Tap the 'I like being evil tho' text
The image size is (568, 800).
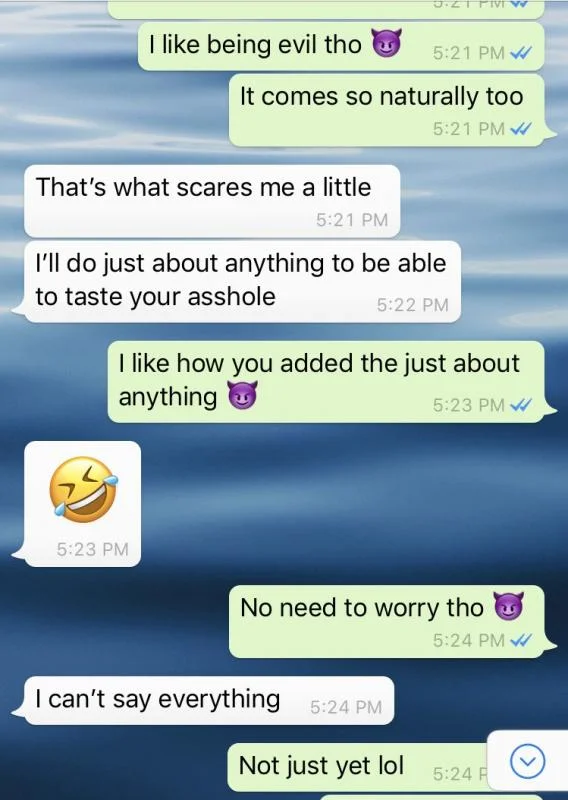pos(255,44)
